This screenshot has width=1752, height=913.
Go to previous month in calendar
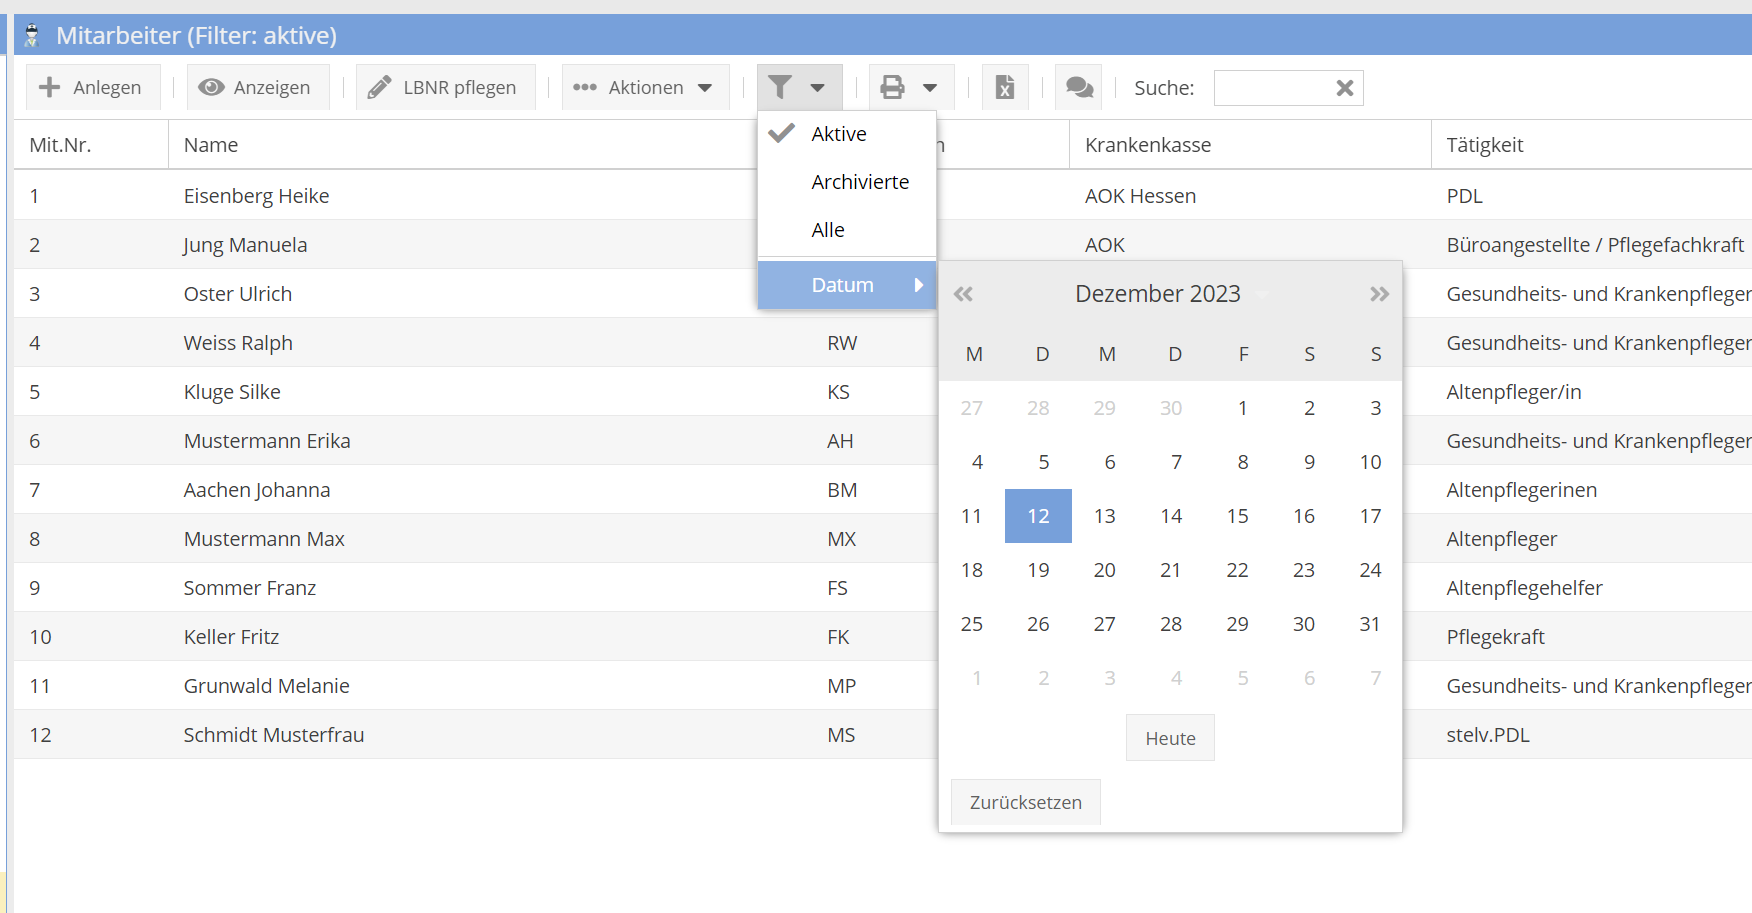(963, 294)
